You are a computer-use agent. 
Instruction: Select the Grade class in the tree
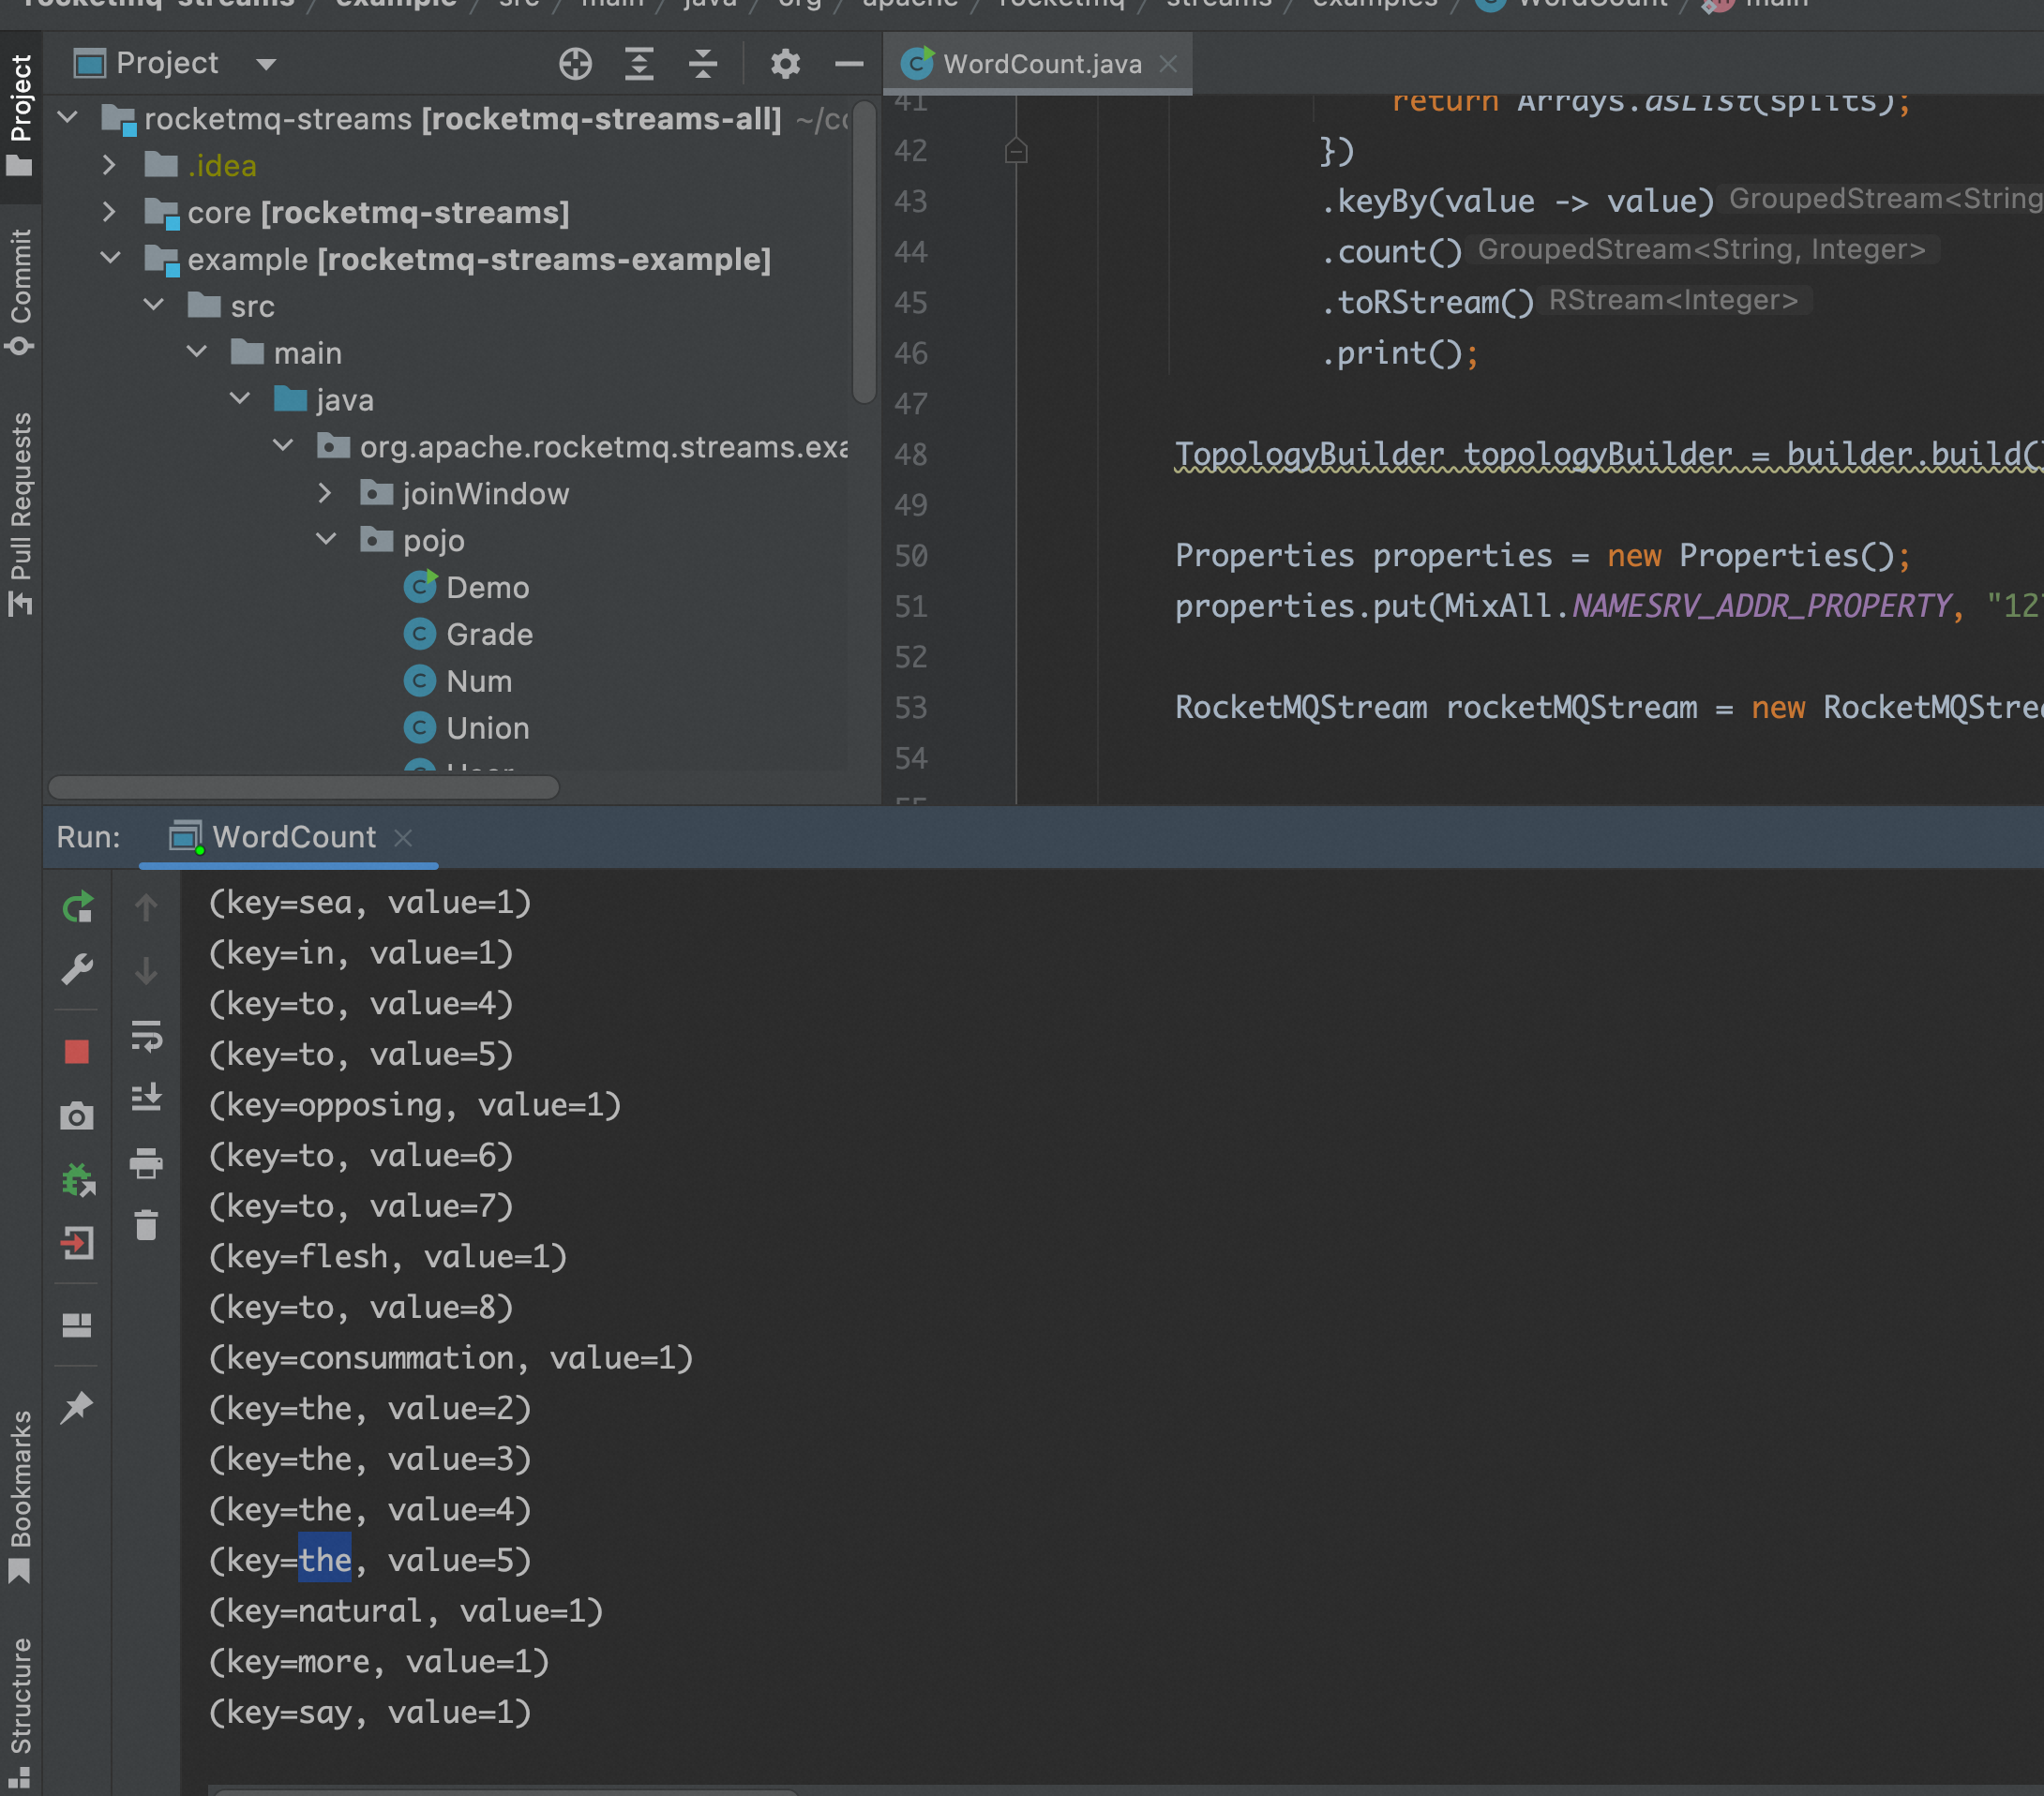click(x=489, y=634)
